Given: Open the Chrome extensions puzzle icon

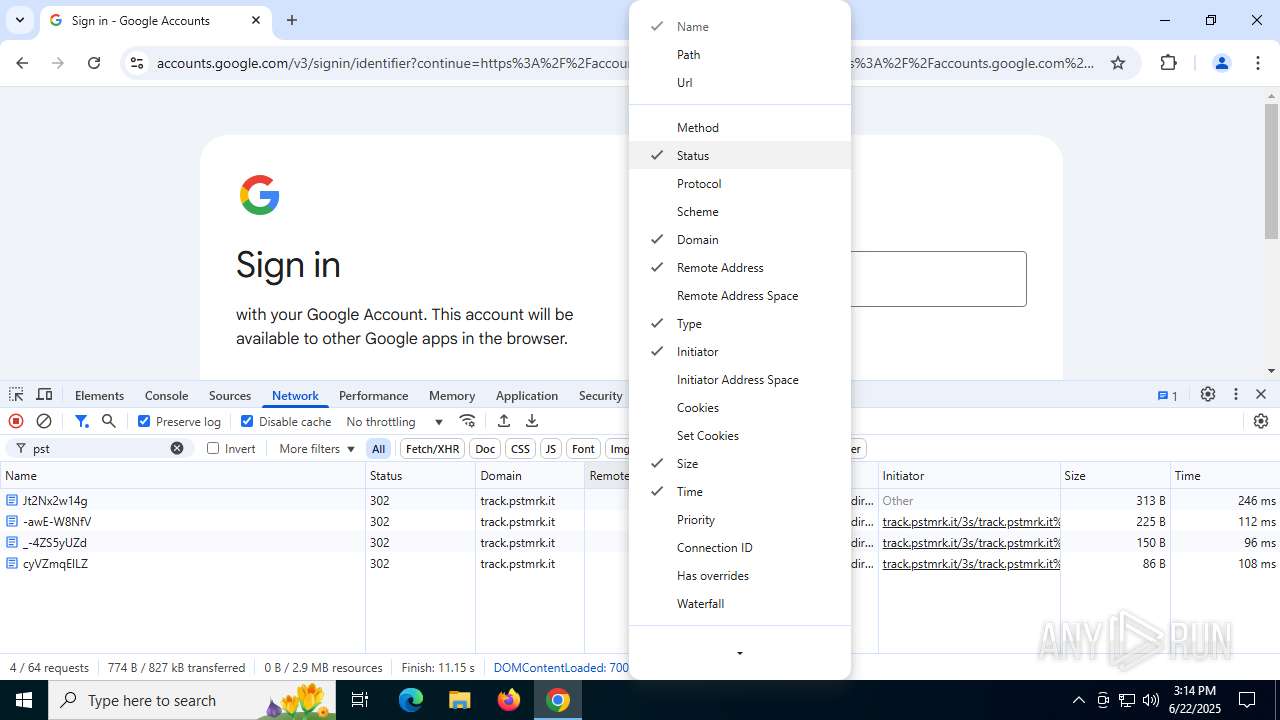Looking at the screenshot, I should [1169, 63].
